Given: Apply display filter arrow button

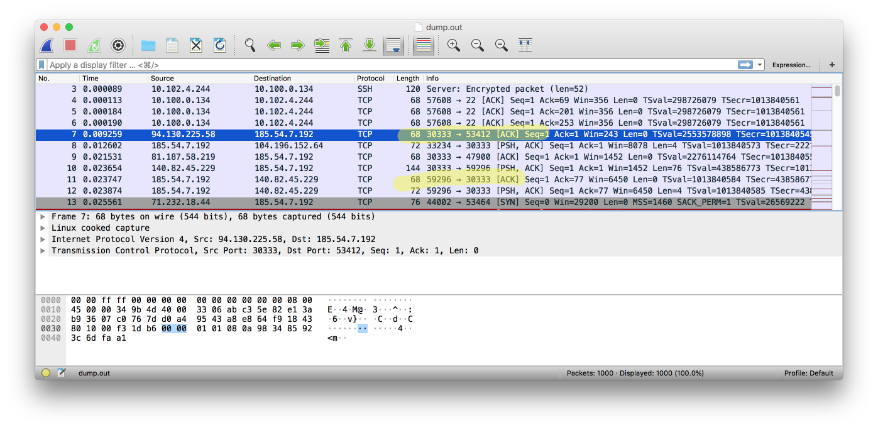Looking at the screenshot, I should (x=745, y=65).
